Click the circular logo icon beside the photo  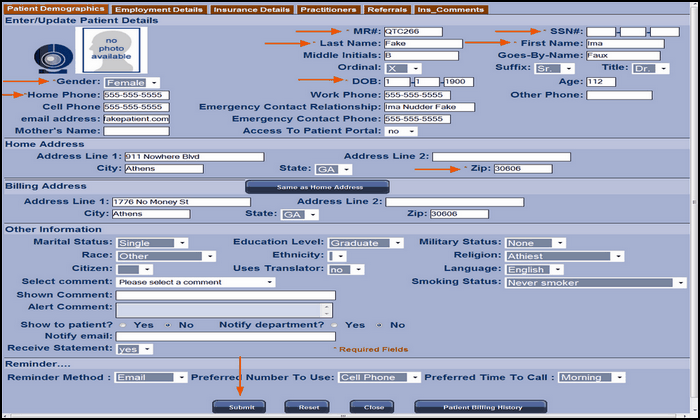46,57
